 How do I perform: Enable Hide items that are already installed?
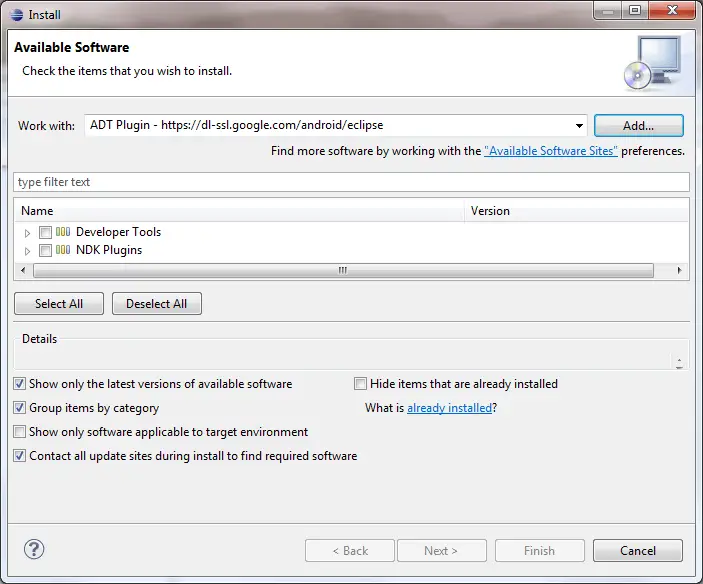point(361,384)
